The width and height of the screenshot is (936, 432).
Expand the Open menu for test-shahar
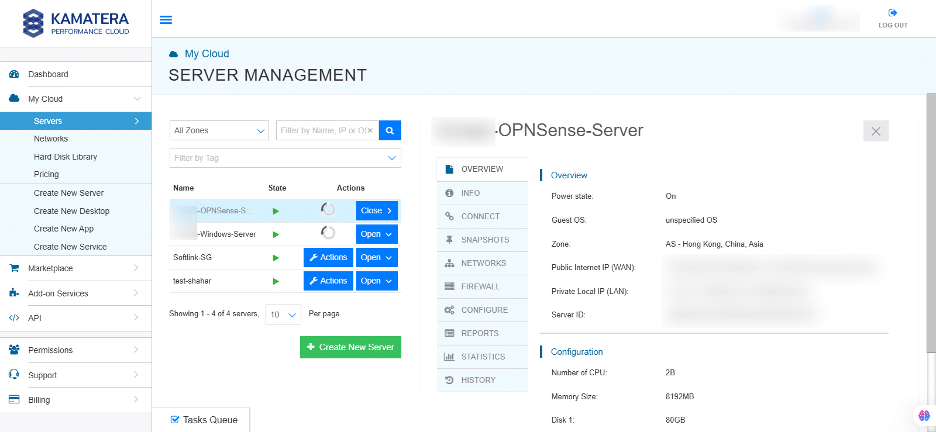coord(377,281)
